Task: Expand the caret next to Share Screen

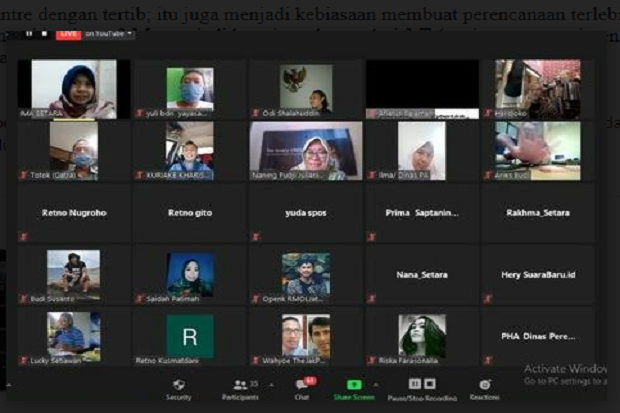Action: click(x=376, y=385)
